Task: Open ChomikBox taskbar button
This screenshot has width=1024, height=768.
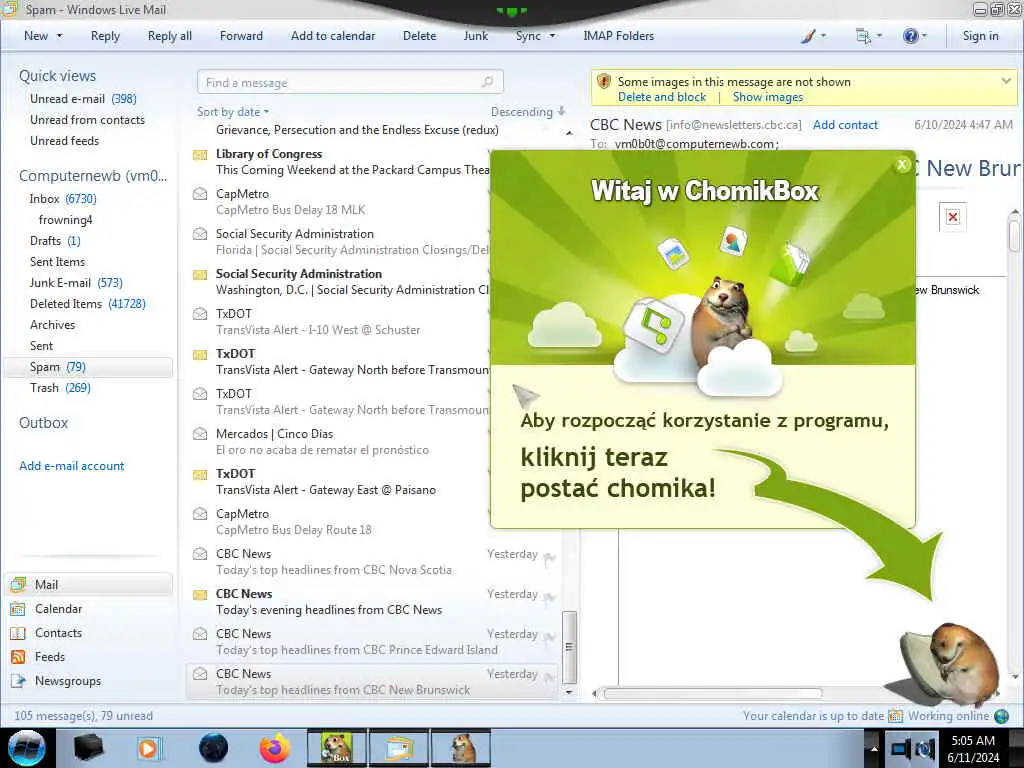Action: [x=337, y=748]
